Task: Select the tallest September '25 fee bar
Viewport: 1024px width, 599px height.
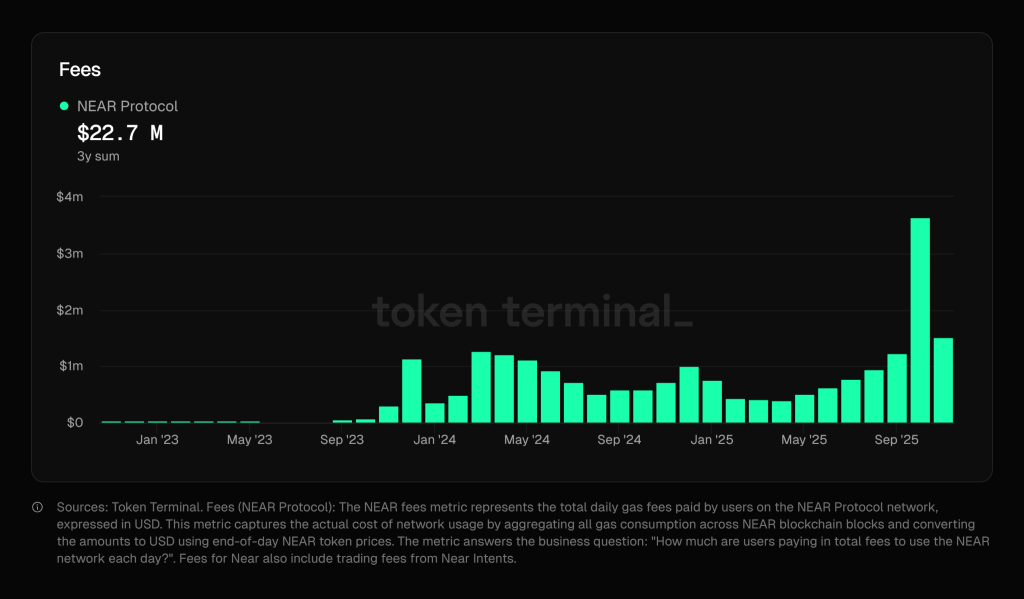Action: tap(918, 320)
